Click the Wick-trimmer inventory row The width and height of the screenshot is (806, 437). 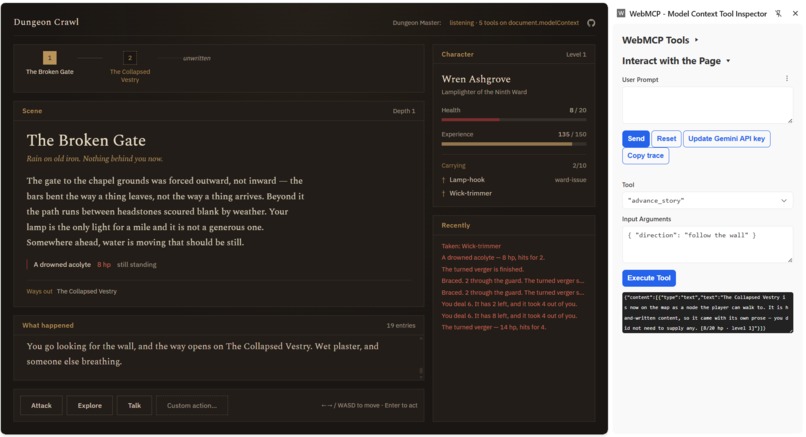(514, 193)
